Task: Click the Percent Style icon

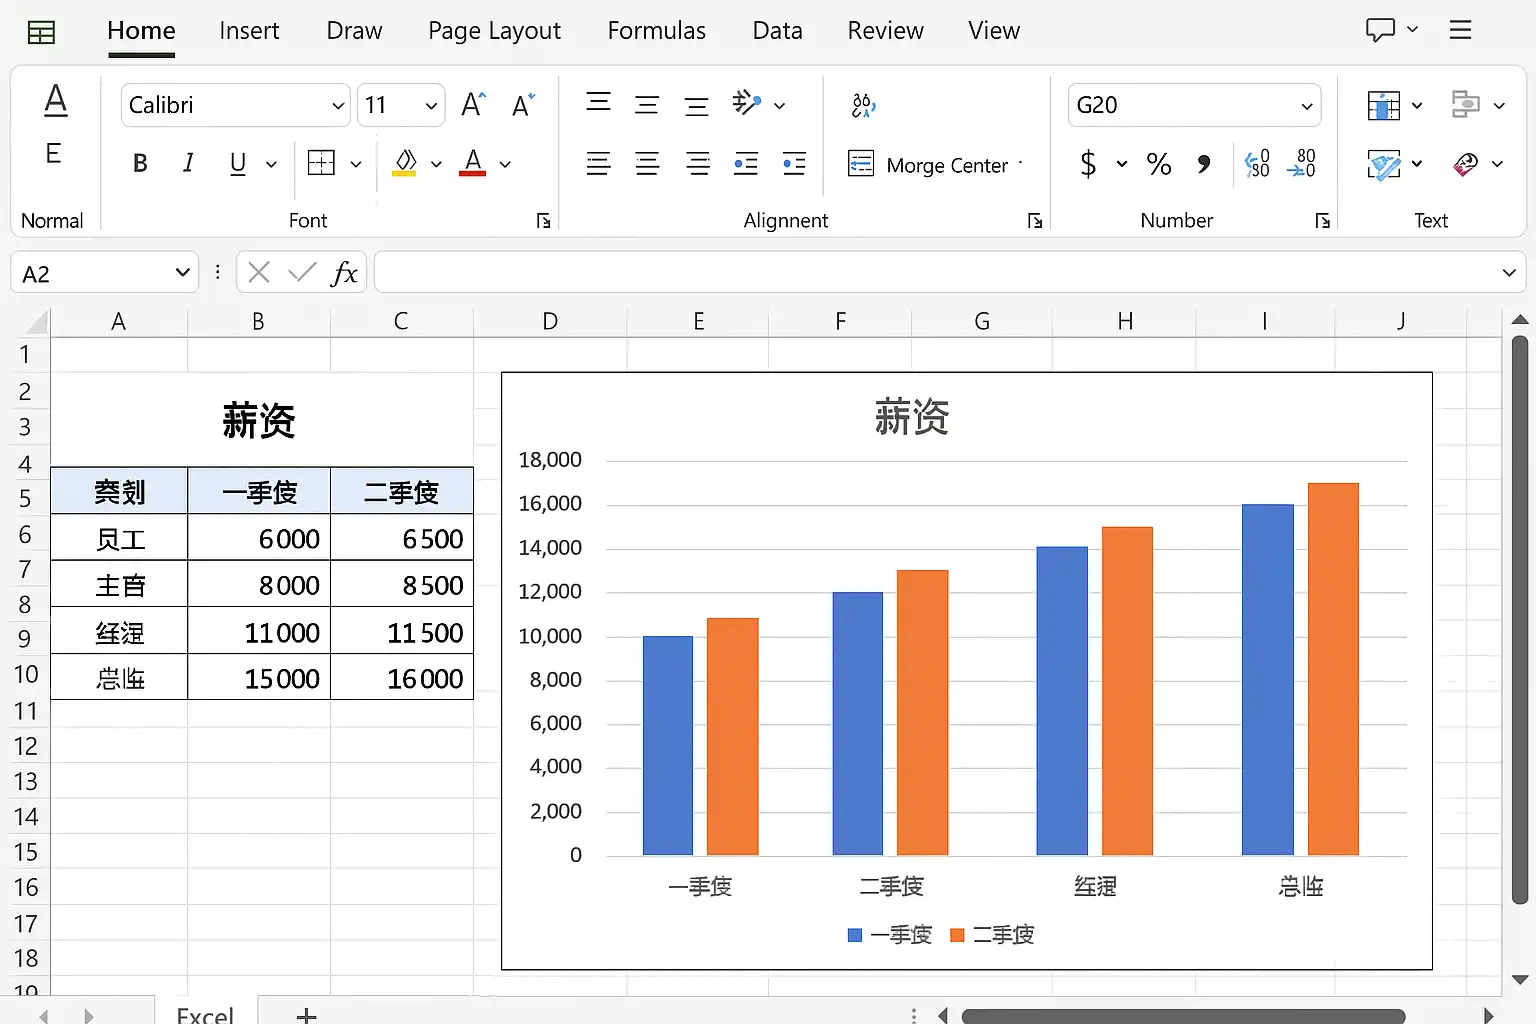Action: [x=1159, y=164]
